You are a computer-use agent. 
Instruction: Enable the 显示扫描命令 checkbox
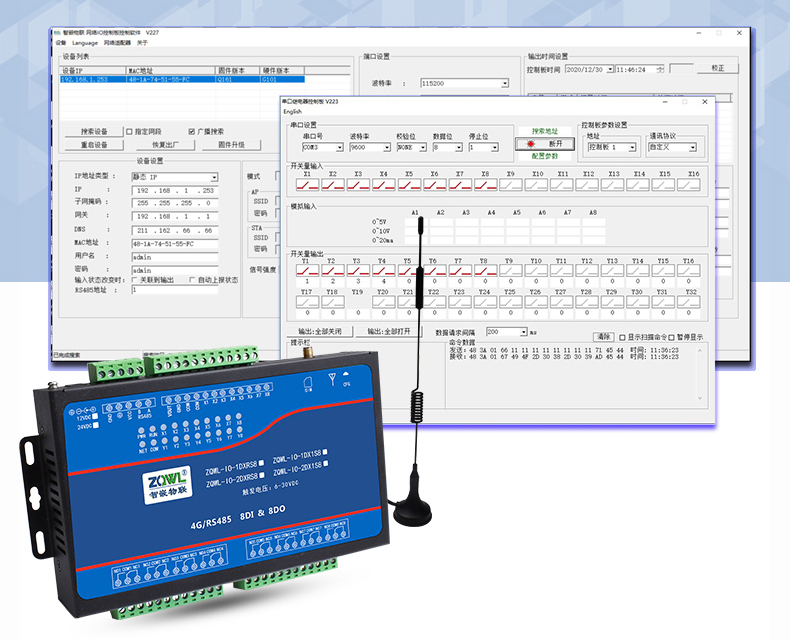click(622, 337)
